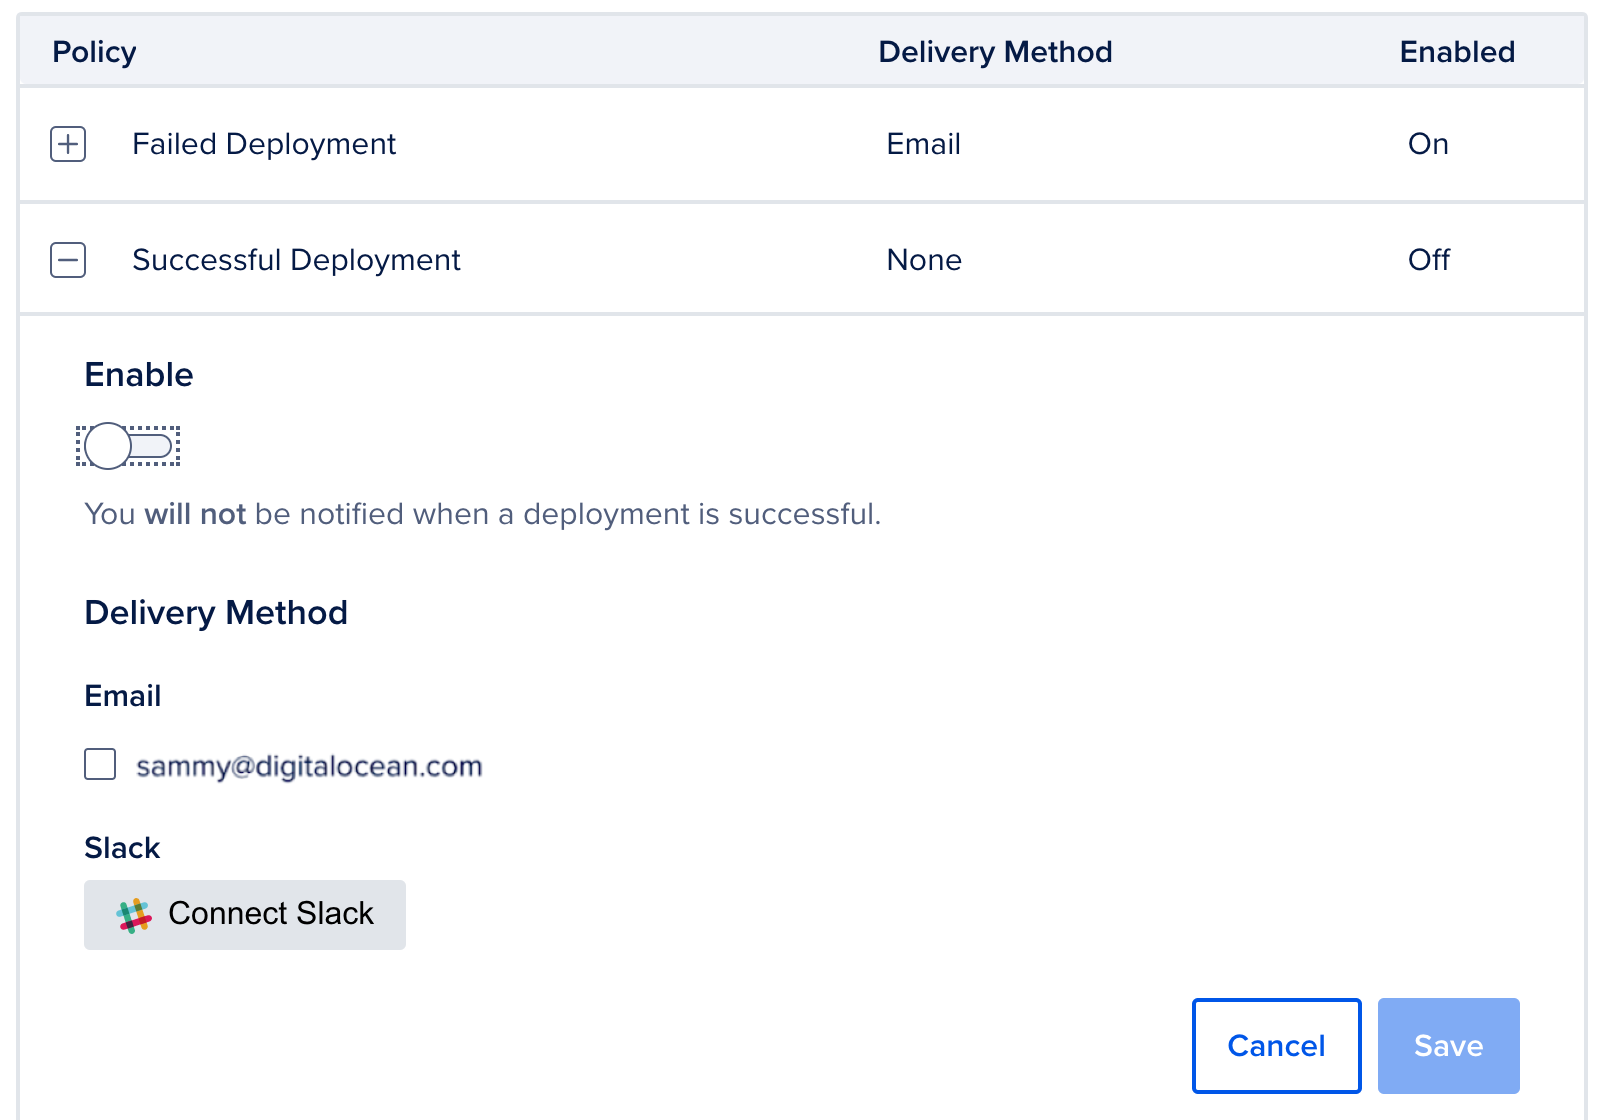
Task: Click the Slack logo icon
Action: pos(134,915)
